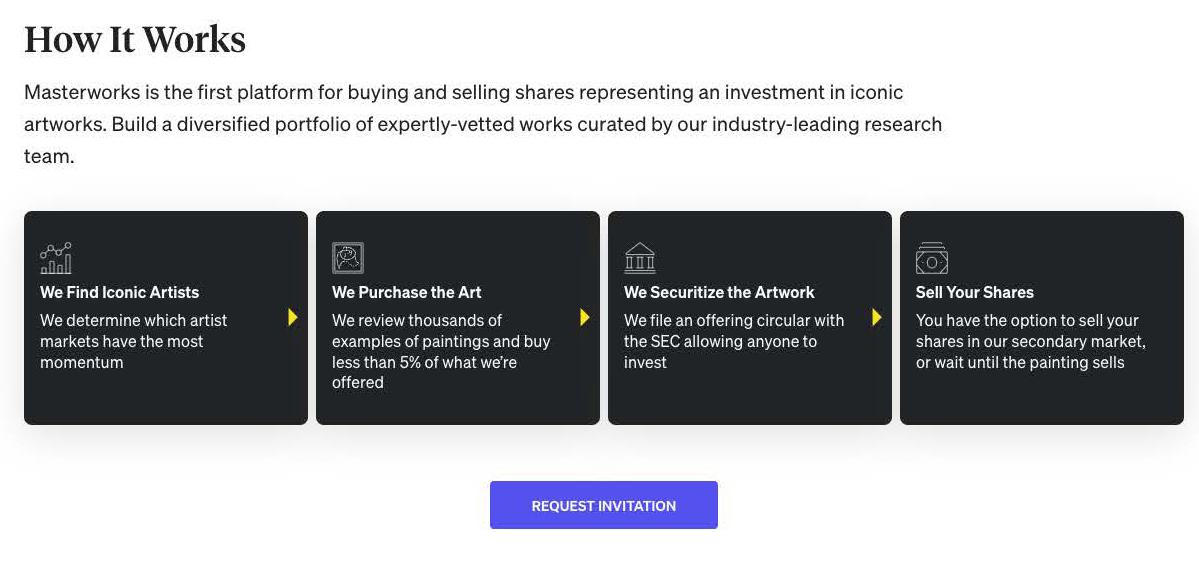Click the empty area of the We Securitize card

(749, 398)
